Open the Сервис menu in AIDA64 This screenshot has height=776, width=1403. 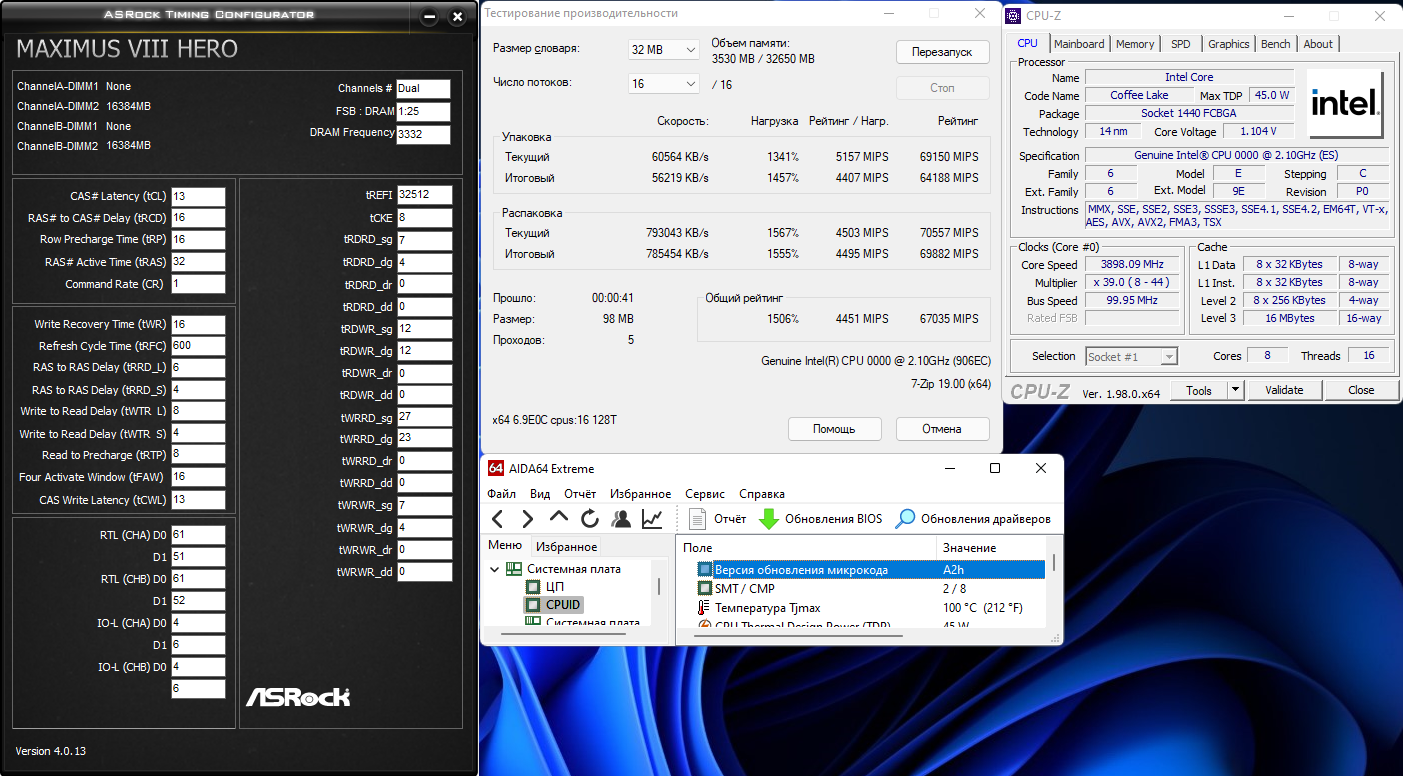pos(705,494)
